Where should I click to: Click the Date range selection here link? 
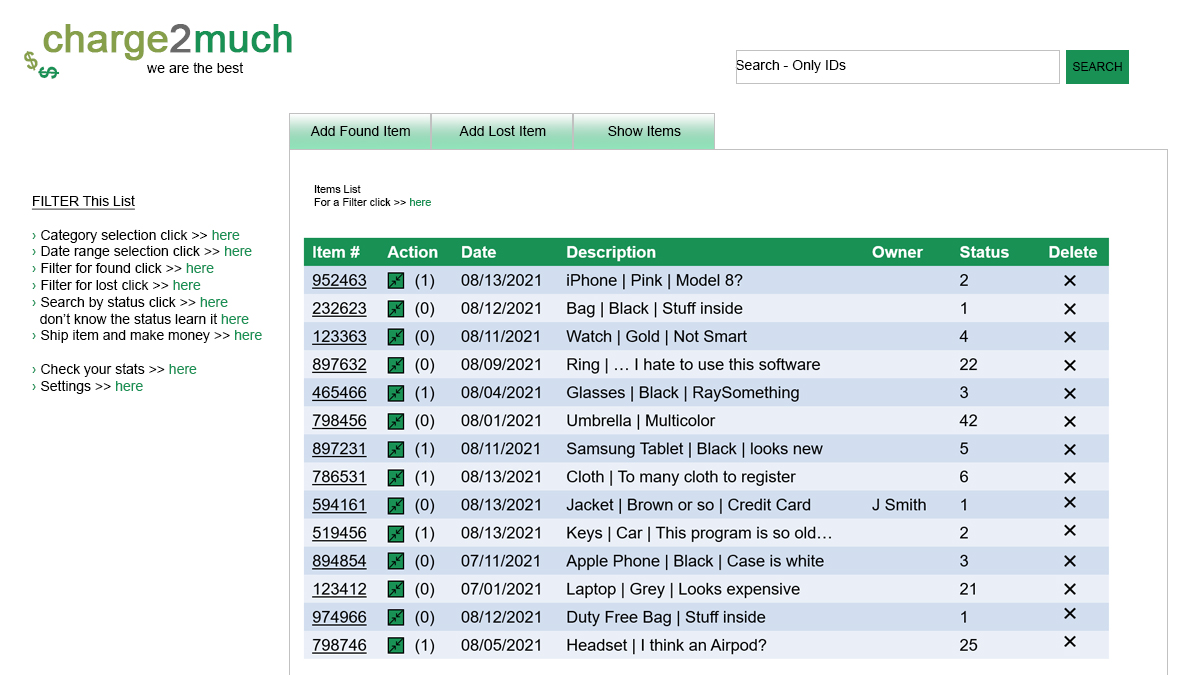(x=237, y=251)
